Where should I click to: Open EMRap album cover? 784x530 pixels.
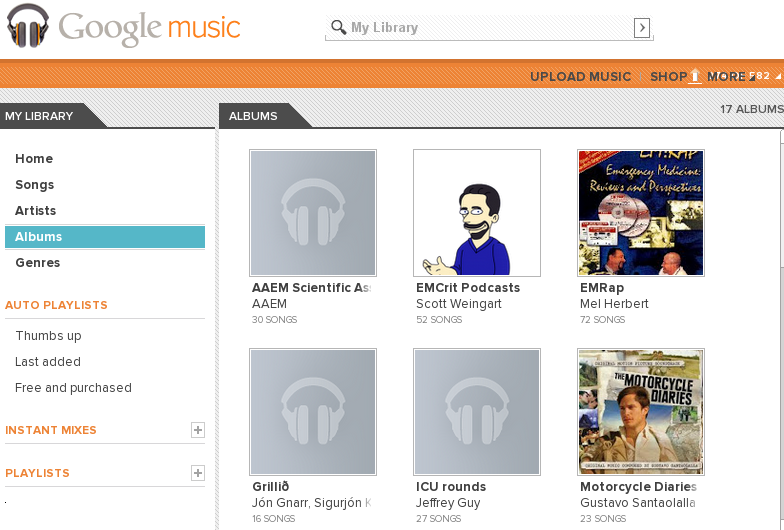pos(641,213)
